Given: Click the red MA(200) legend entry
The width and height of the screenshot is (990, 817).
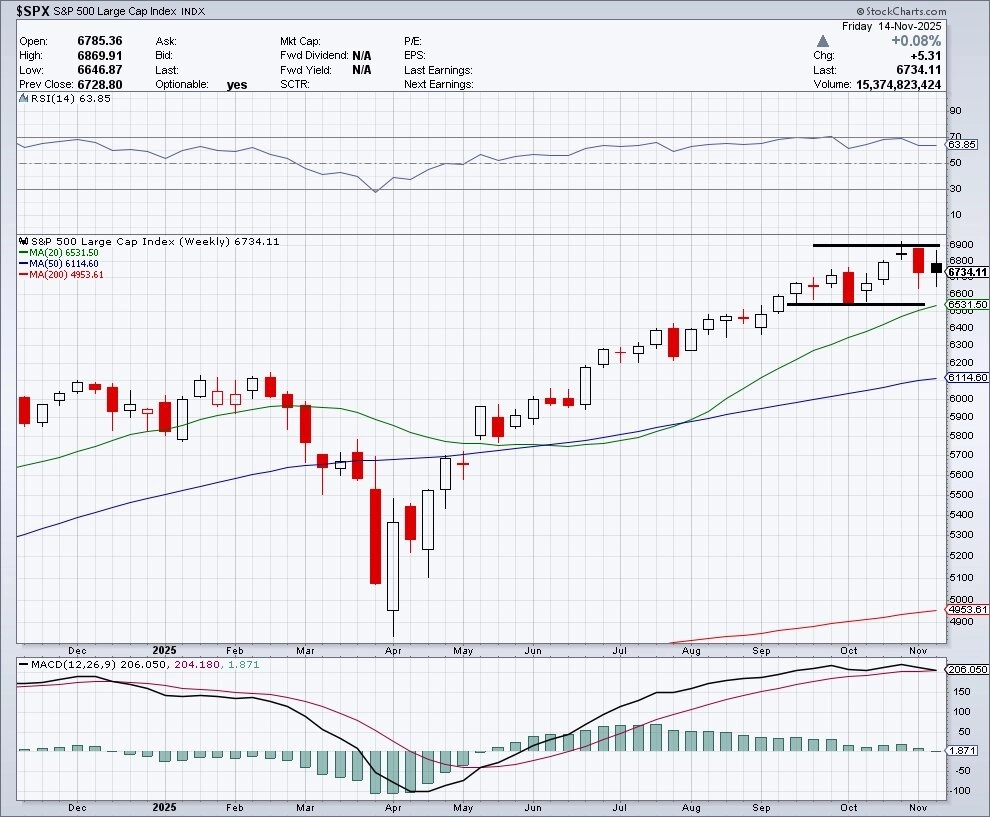Looking at the screenshot, I should 61,275.
